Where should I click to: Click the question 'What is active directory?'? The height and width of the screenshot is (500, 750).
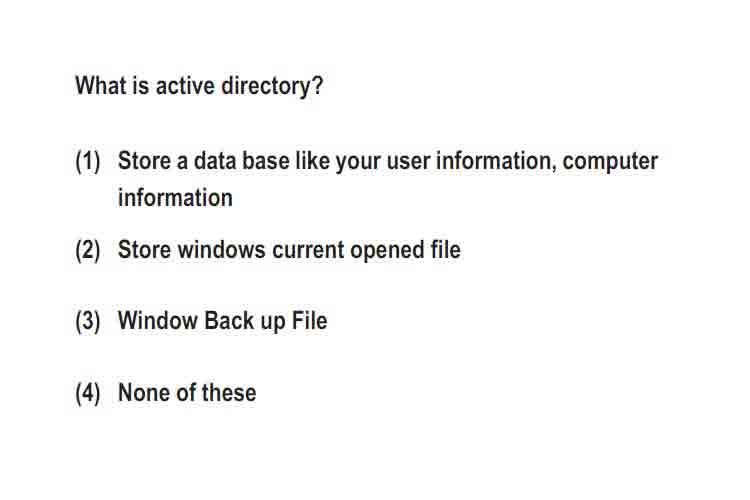coord(199,87)
